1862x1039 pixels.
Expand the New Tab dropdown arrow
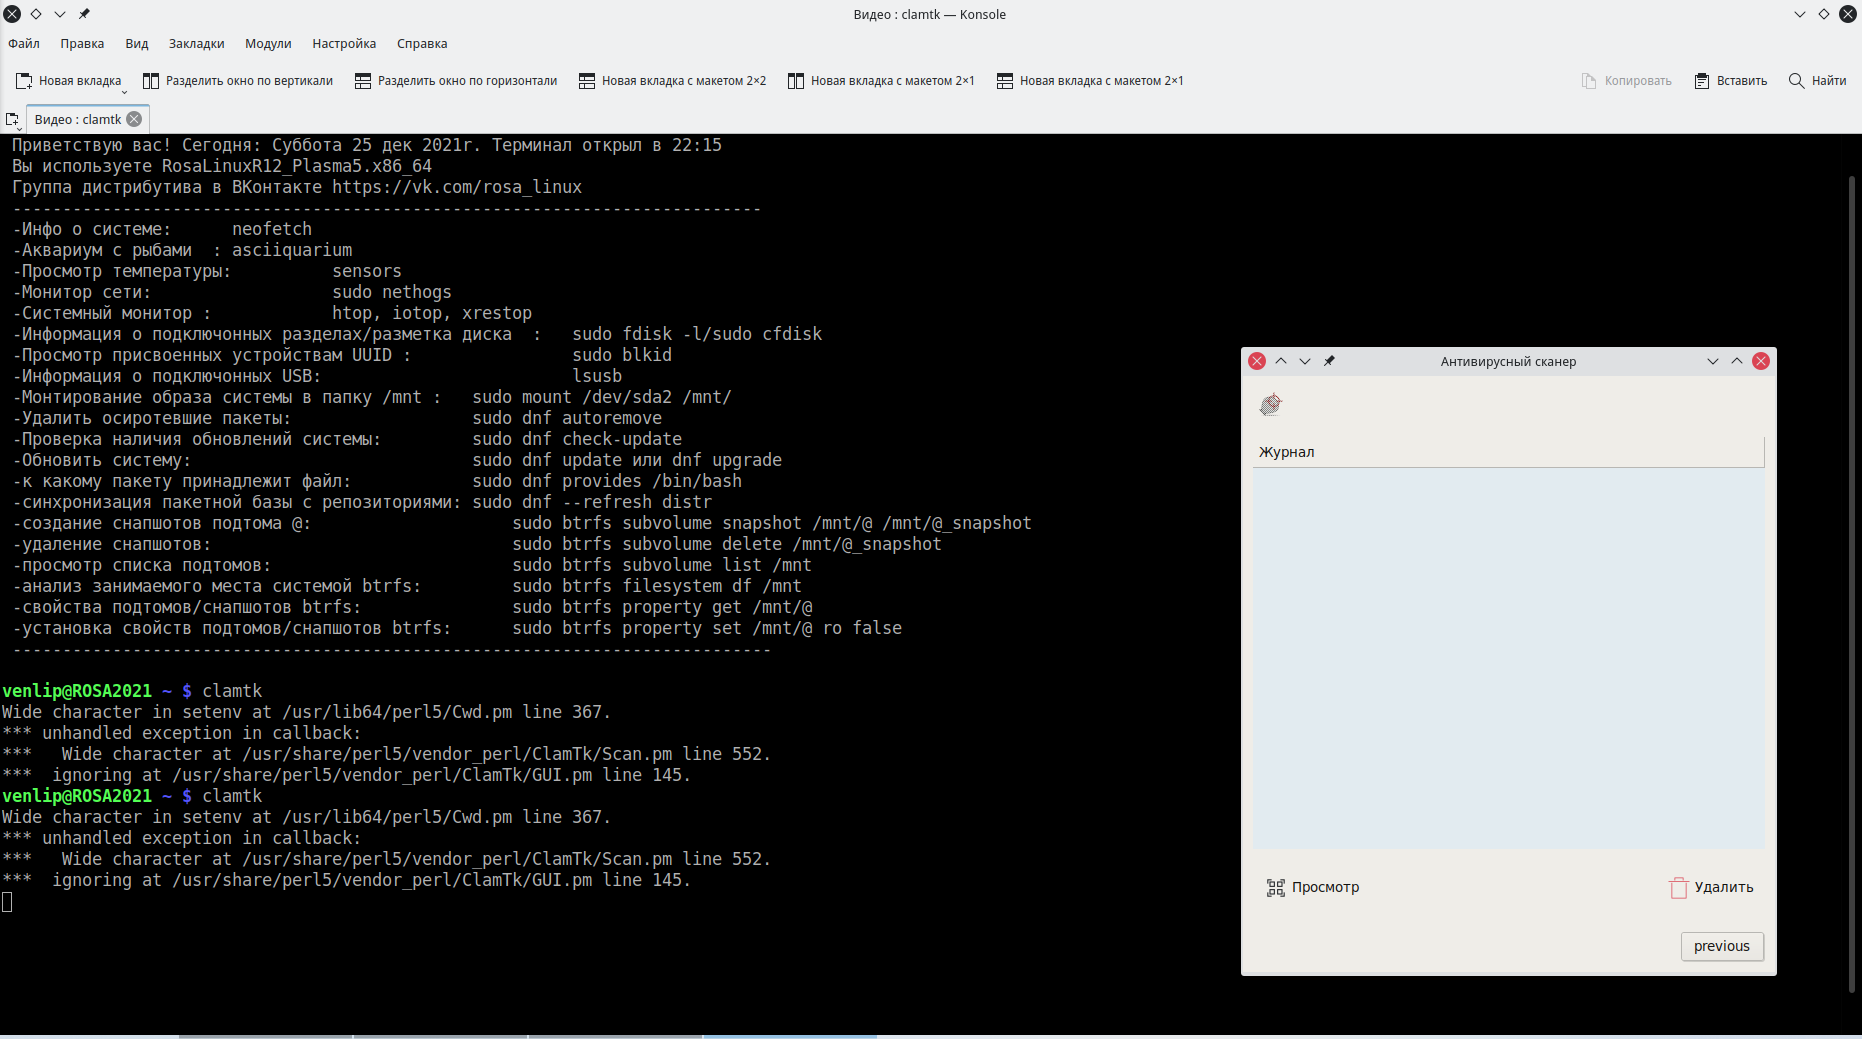tap(125, 91)
